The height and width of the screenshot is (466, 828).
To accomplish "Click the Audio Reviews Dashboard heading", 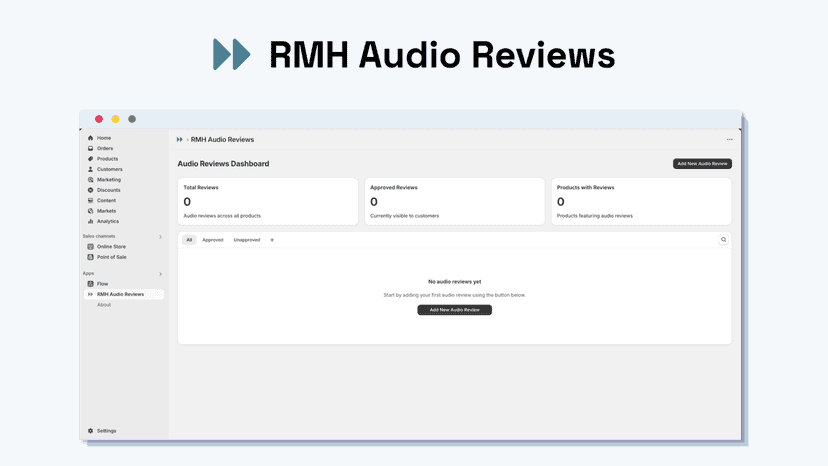I will click(223, 164).
